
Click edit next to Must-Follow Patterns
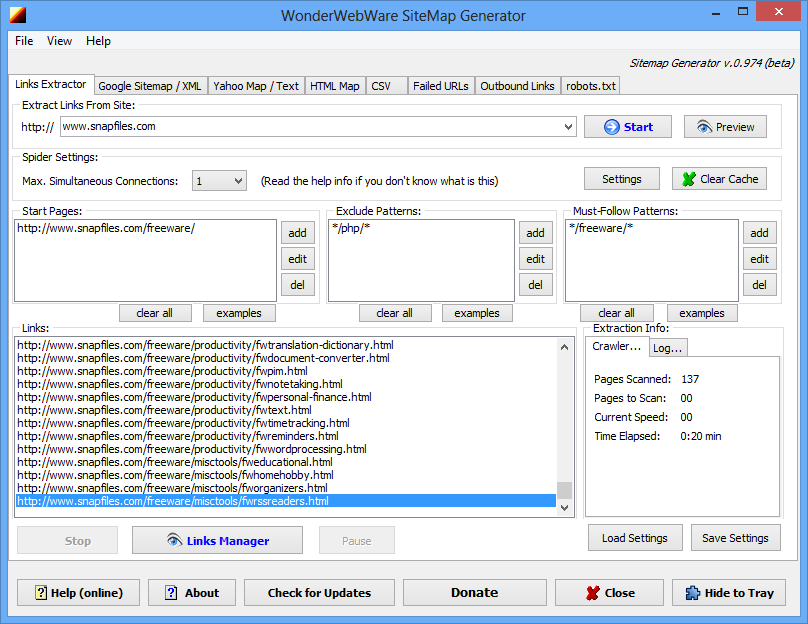(760, 259)
